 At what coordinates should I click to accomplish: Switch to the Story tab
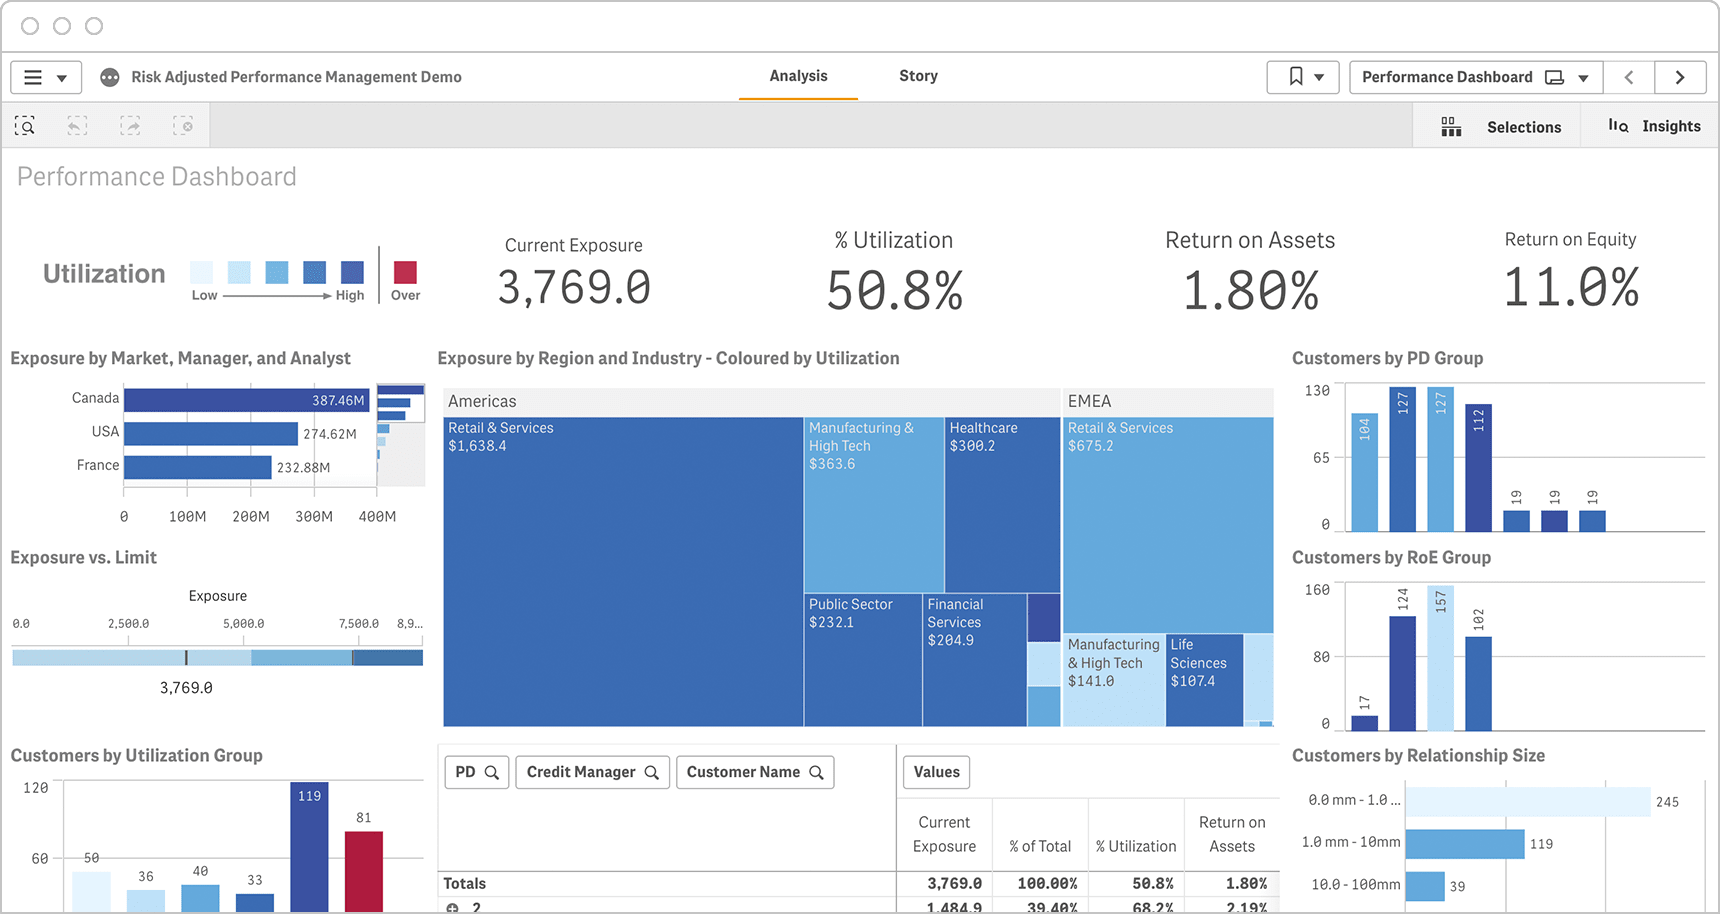click(x=918, y=76)
